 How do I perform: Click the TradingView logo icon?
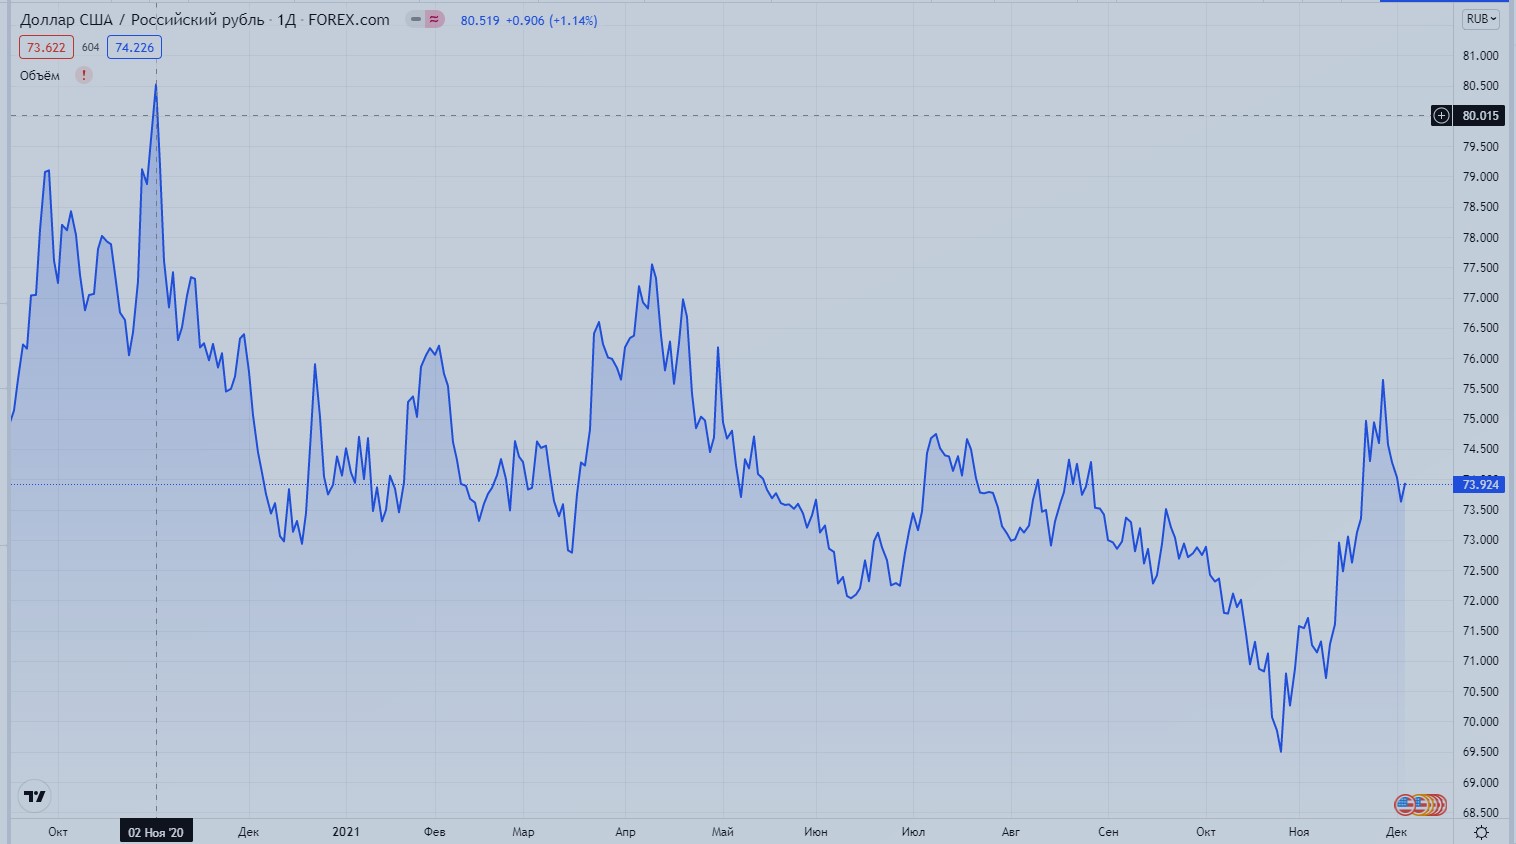coord(35,796)
